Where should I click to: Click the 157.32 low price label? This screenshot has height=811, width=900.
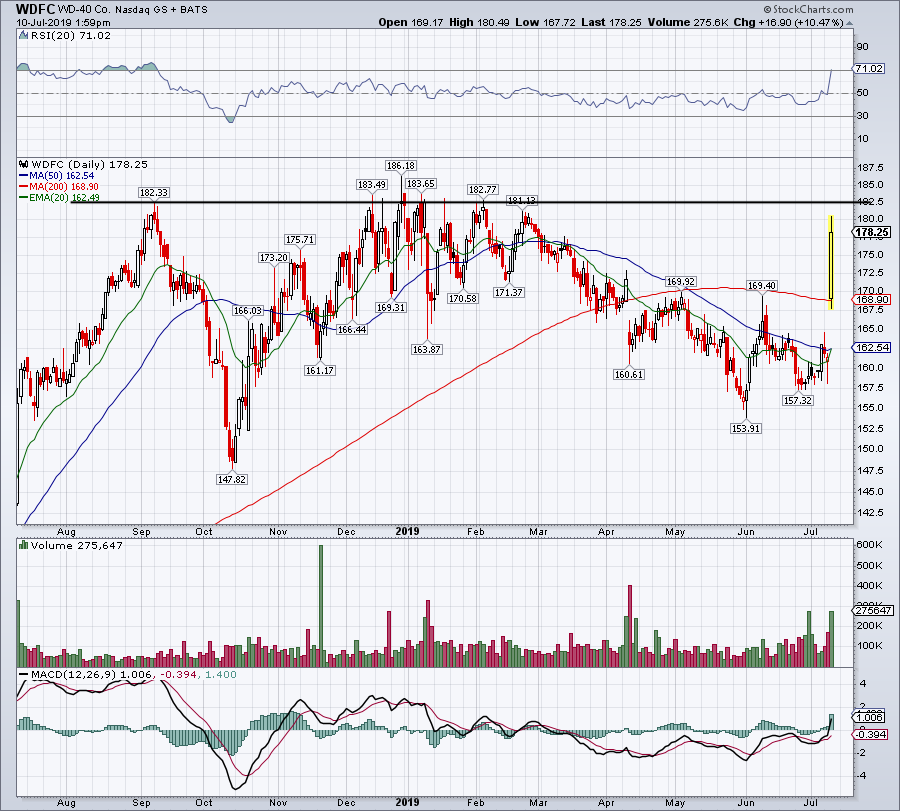point(798,401)
